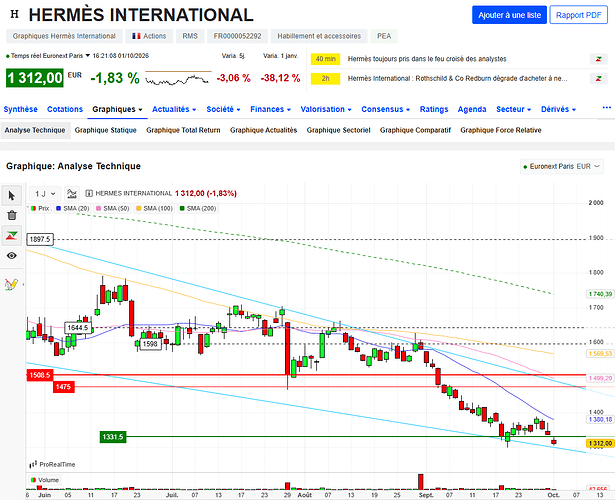Expand the Valorisation menu
Screen dimensions: 615x500
[x=326, y=109]
